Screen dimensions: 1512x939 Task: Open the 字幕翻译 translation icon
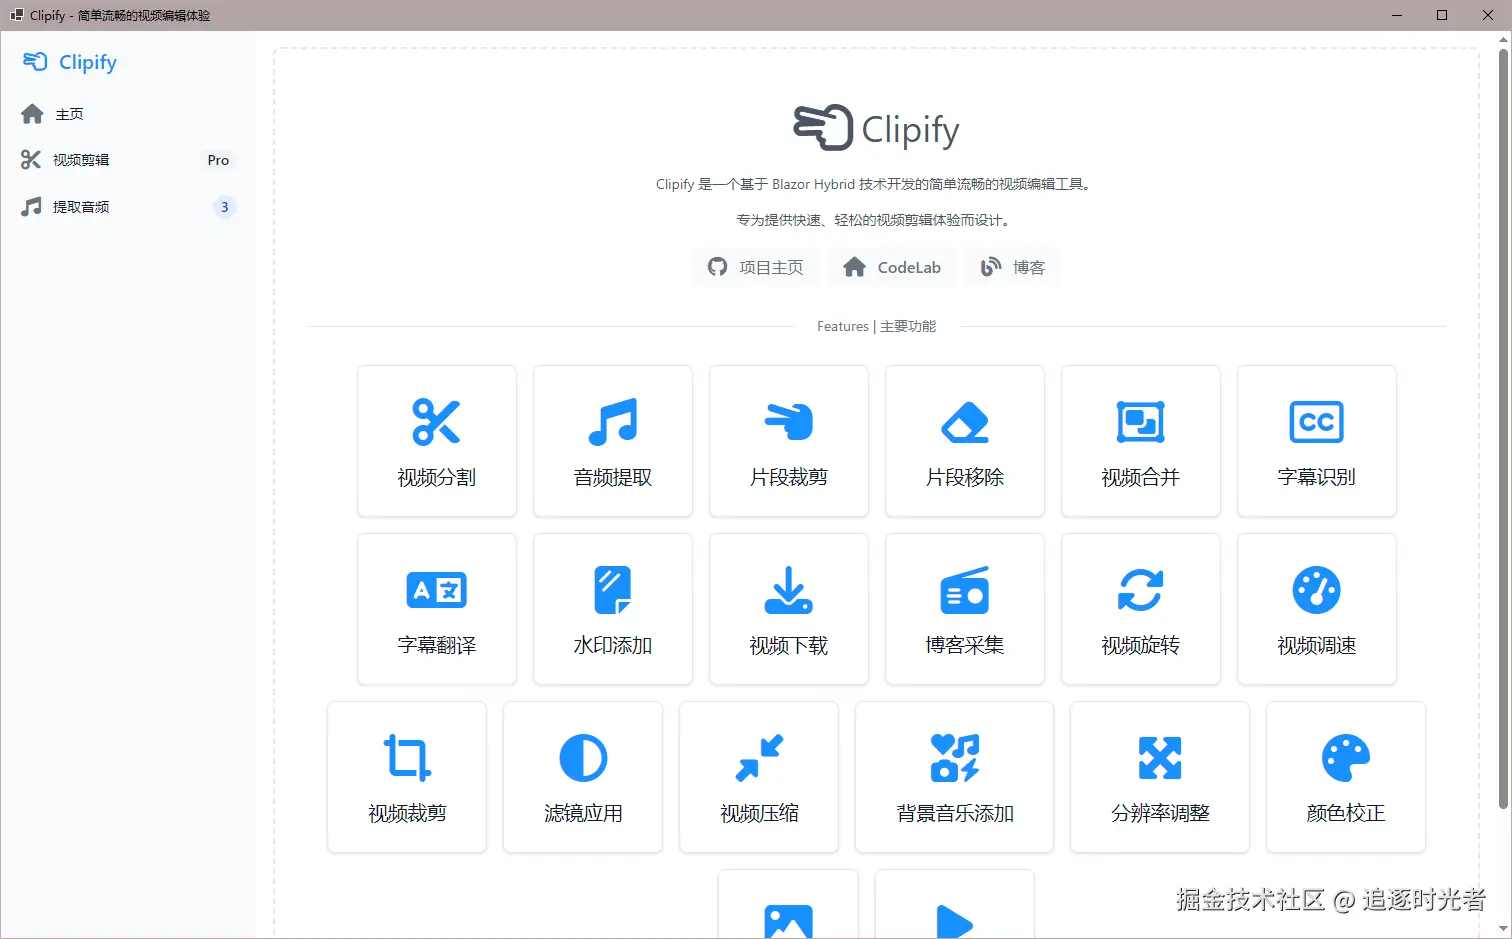437,590
